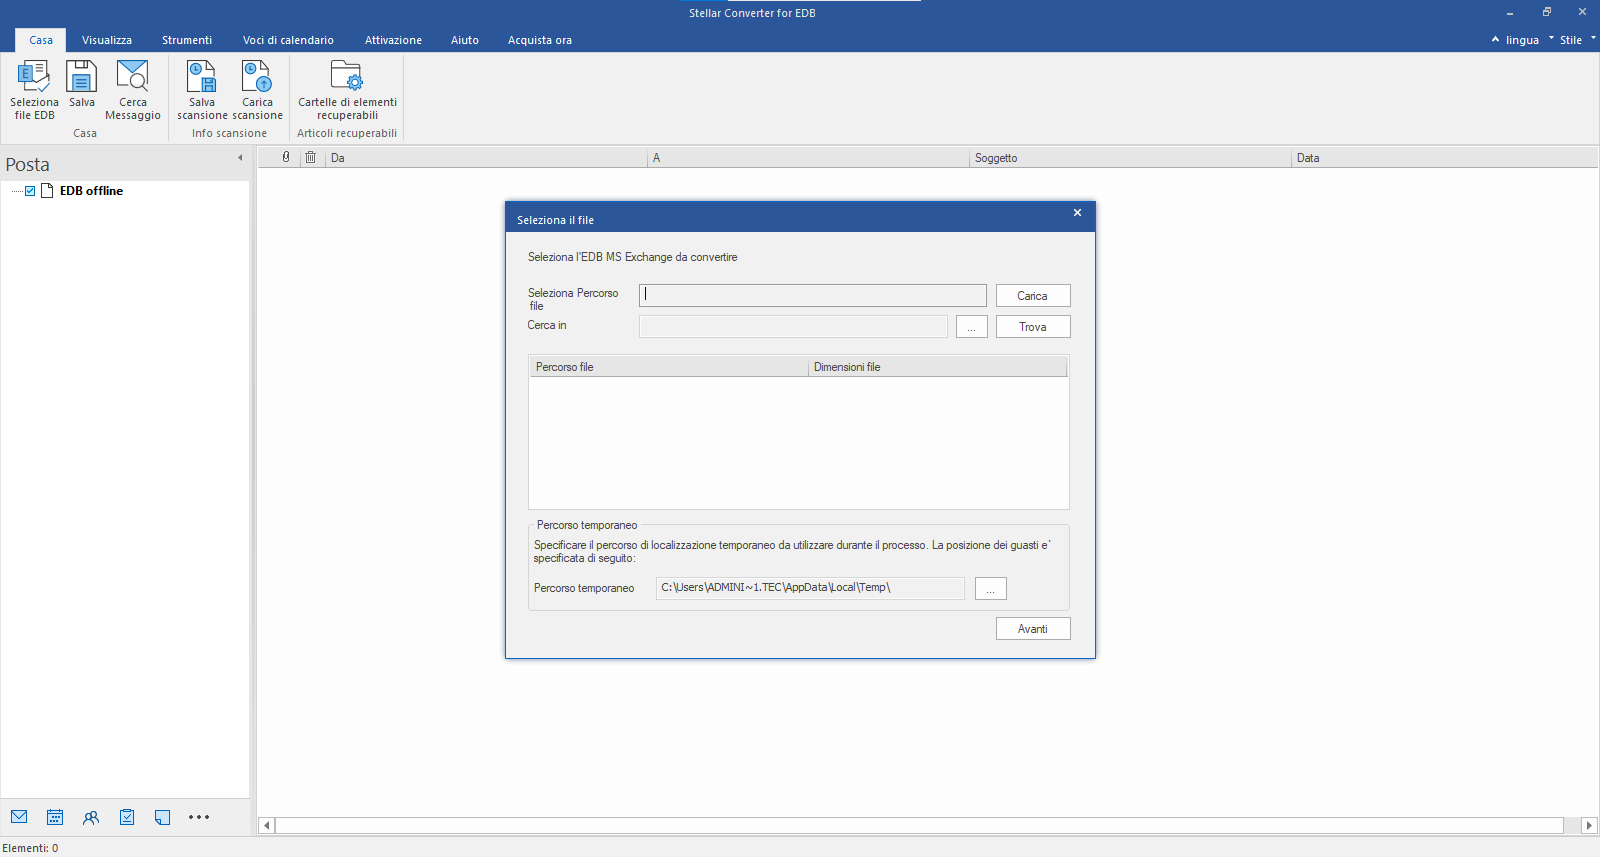
Task: Click the Seleziona file EDB icon
Action: click(x=34, y=90)
